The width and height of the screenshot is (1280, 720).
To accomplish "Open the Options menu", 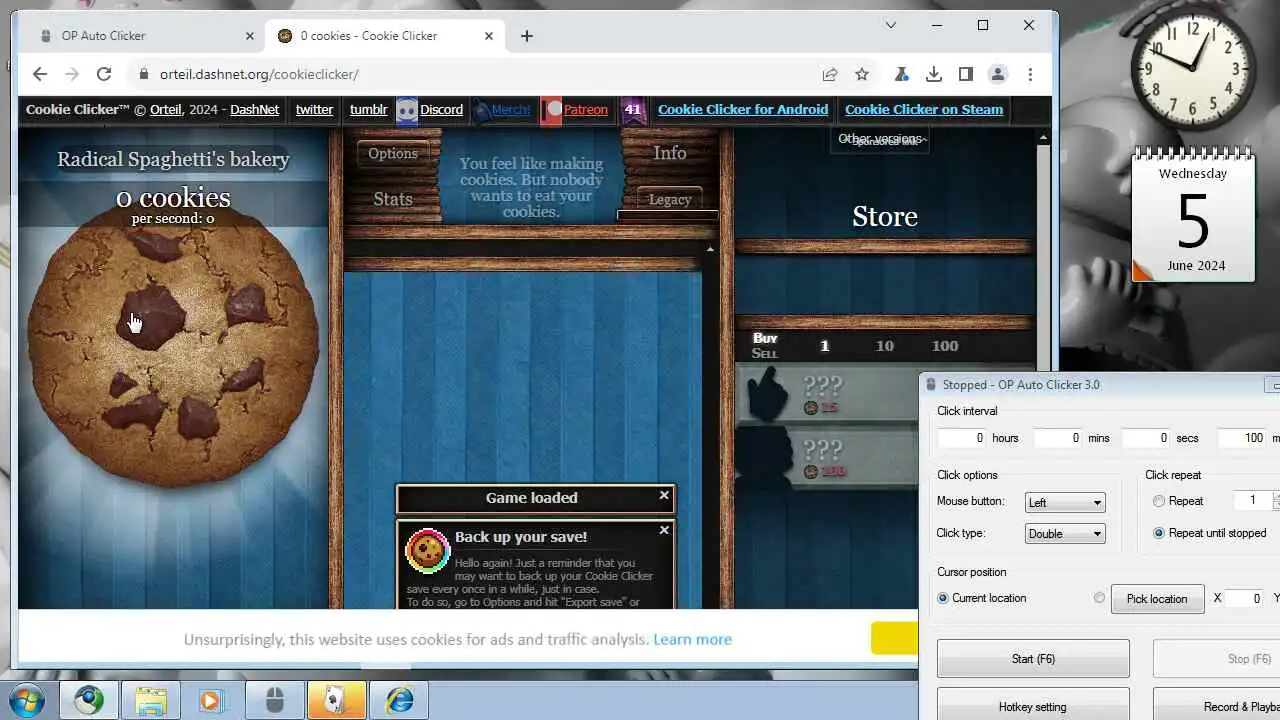I will tap(393, 154).
